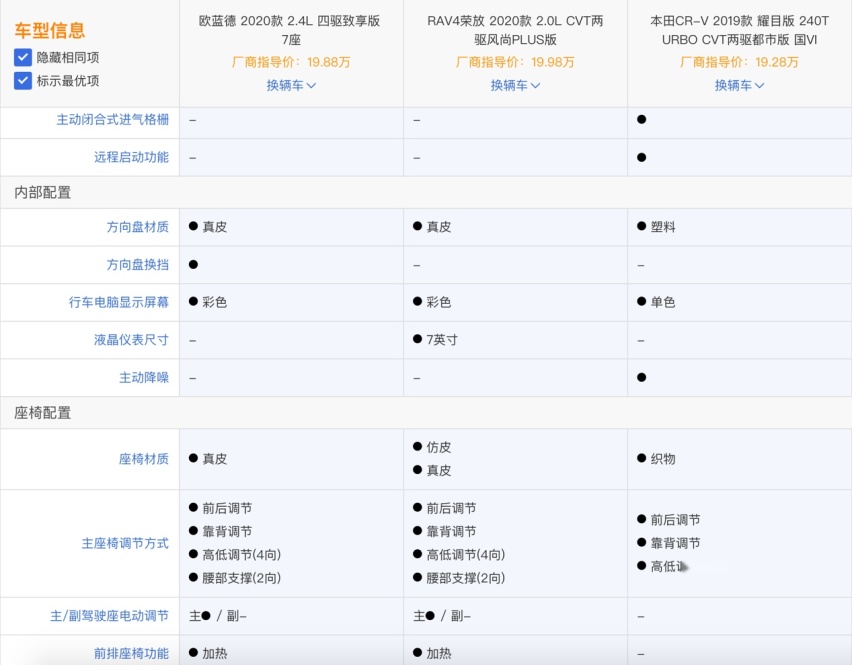The height and width of the screenshot is (665, 852).
Task: Click the 仿皮 seat material entry
Action: click(x=433, y=447)
